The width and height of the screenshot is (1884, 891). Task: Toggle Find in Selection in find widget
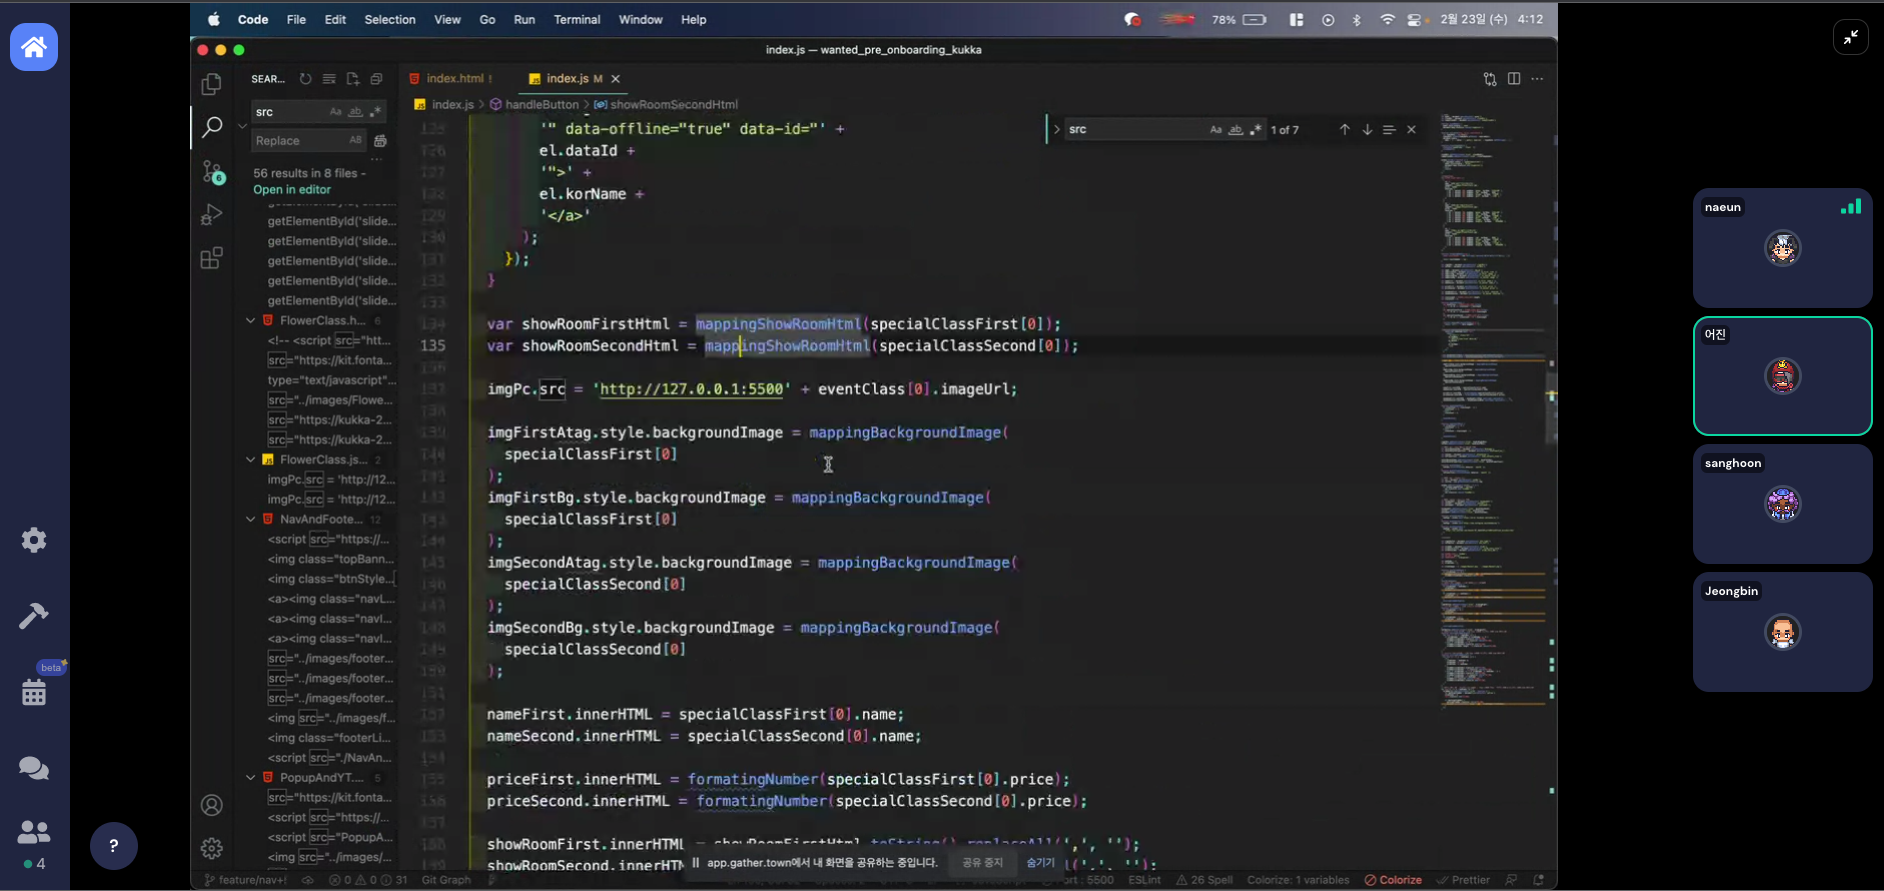(1389, 130)
